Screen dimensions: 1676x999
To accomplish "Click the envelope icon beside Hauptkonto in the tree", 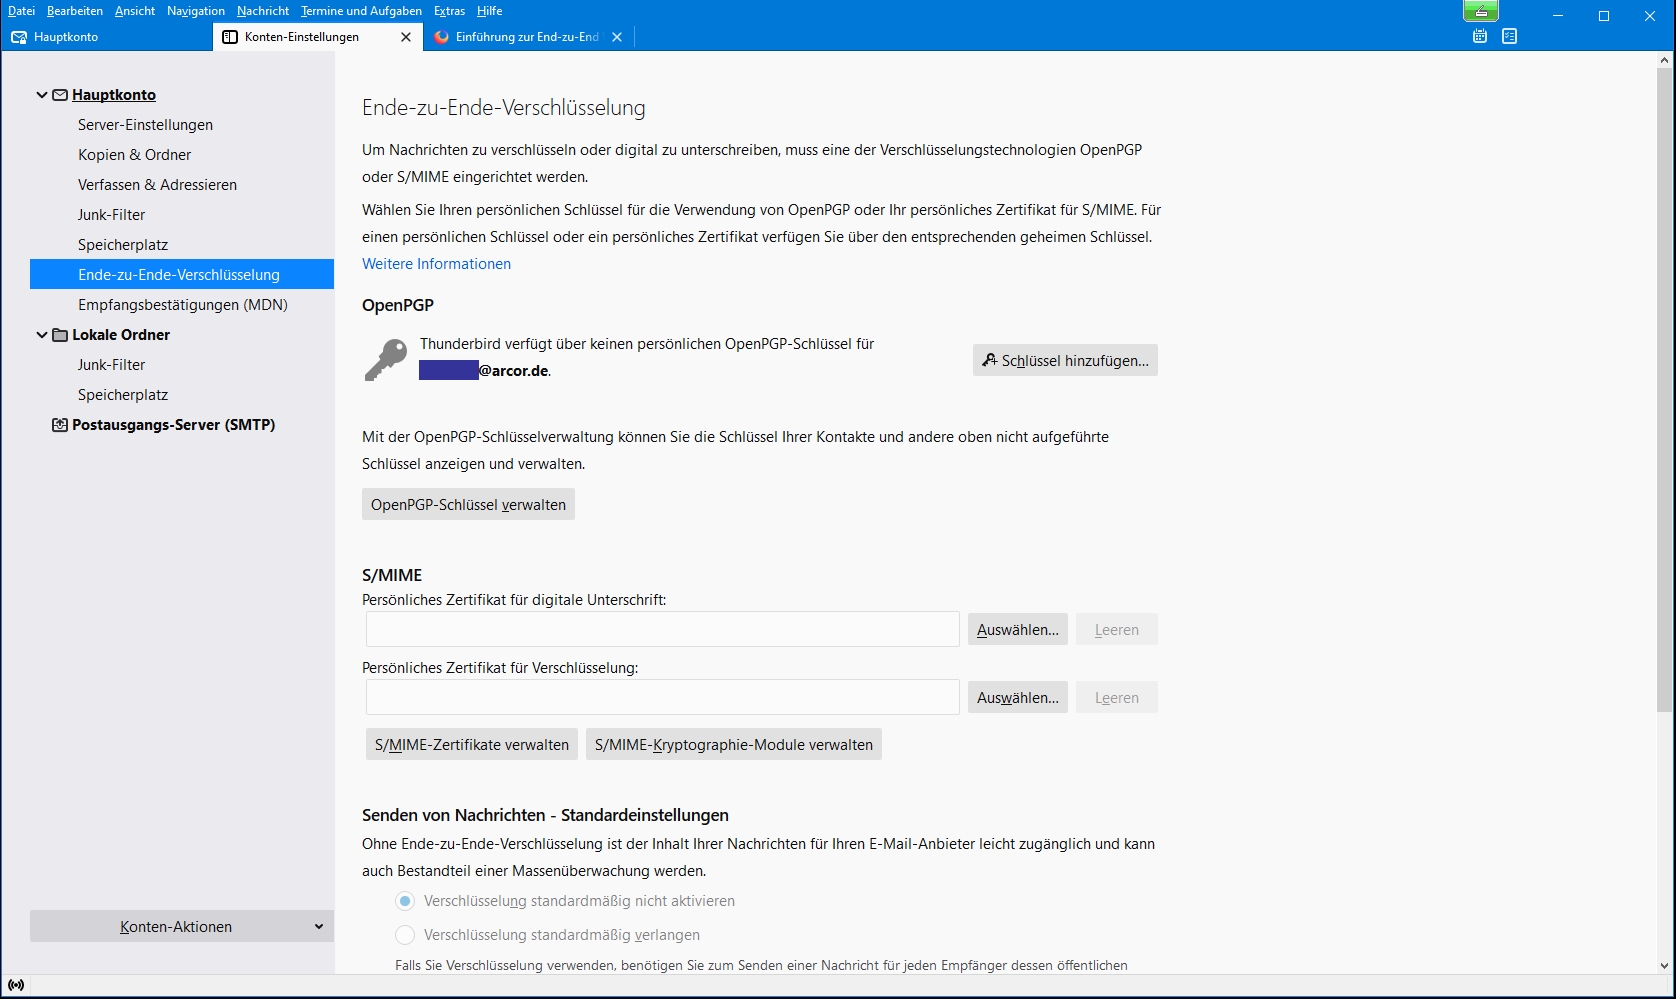I will click(x=60, y=95).
